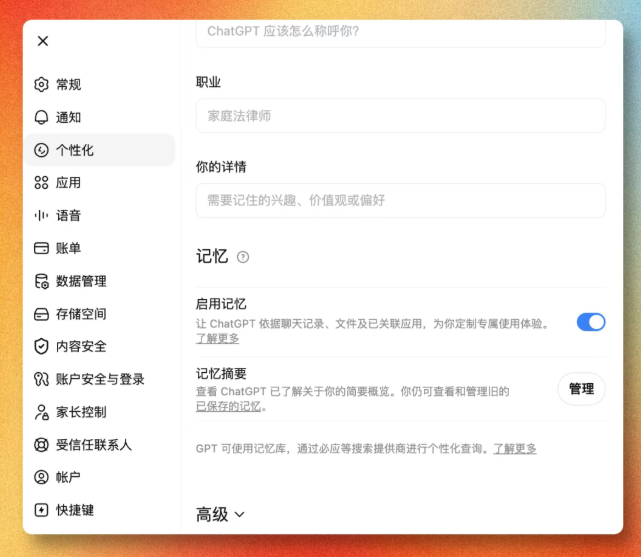Open the 帐户 section
The height and width of the screenshot is (557, 641).
coord(99,477)
